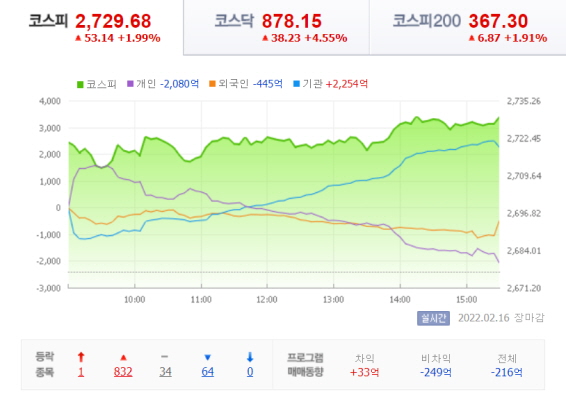
Task: Click the 프로그램 매매동향 label
Action: point(305,364)
